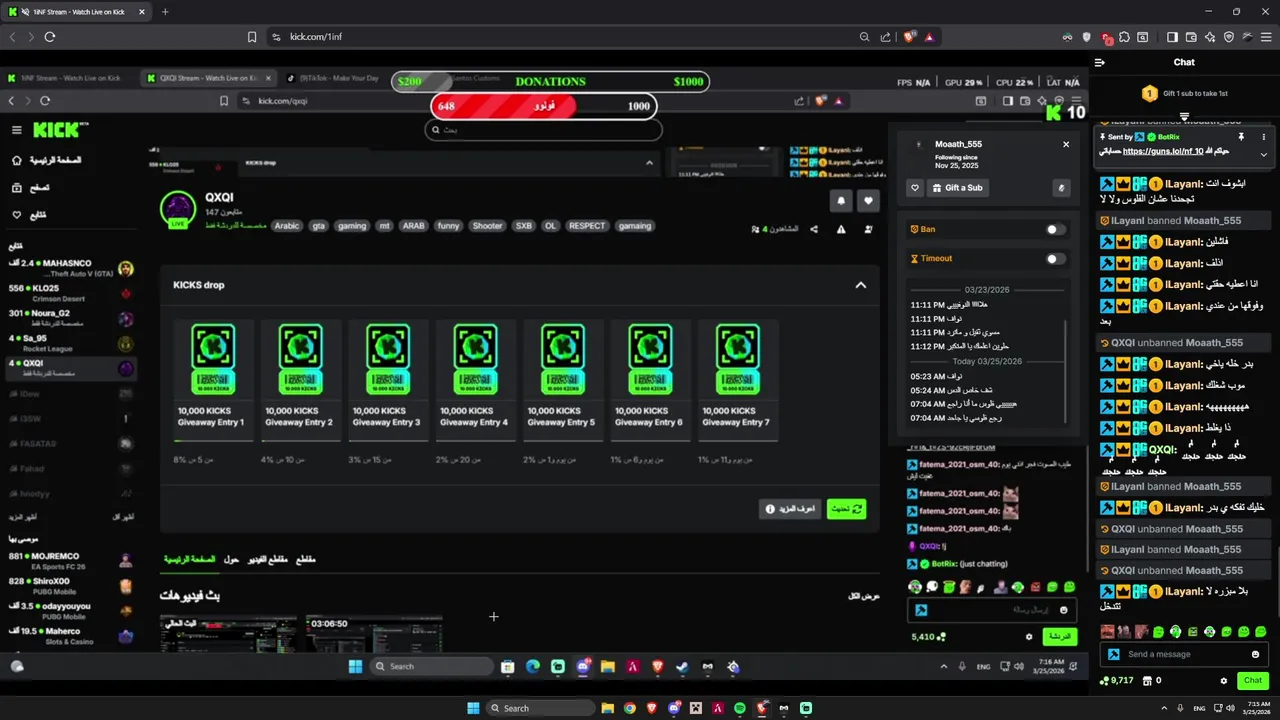Click the heart button on Moaath_555 card

coord(915,187)
